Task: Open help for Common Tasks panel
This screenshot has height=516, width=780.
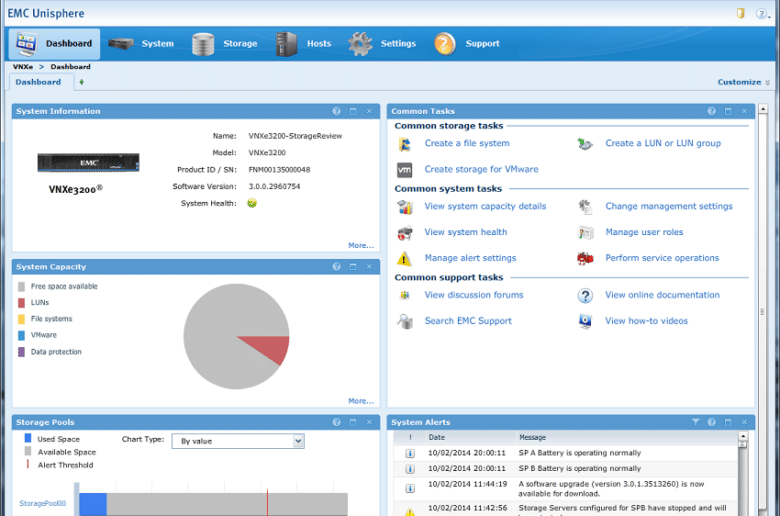Action: pyautogui.click(x=712, y=111)
